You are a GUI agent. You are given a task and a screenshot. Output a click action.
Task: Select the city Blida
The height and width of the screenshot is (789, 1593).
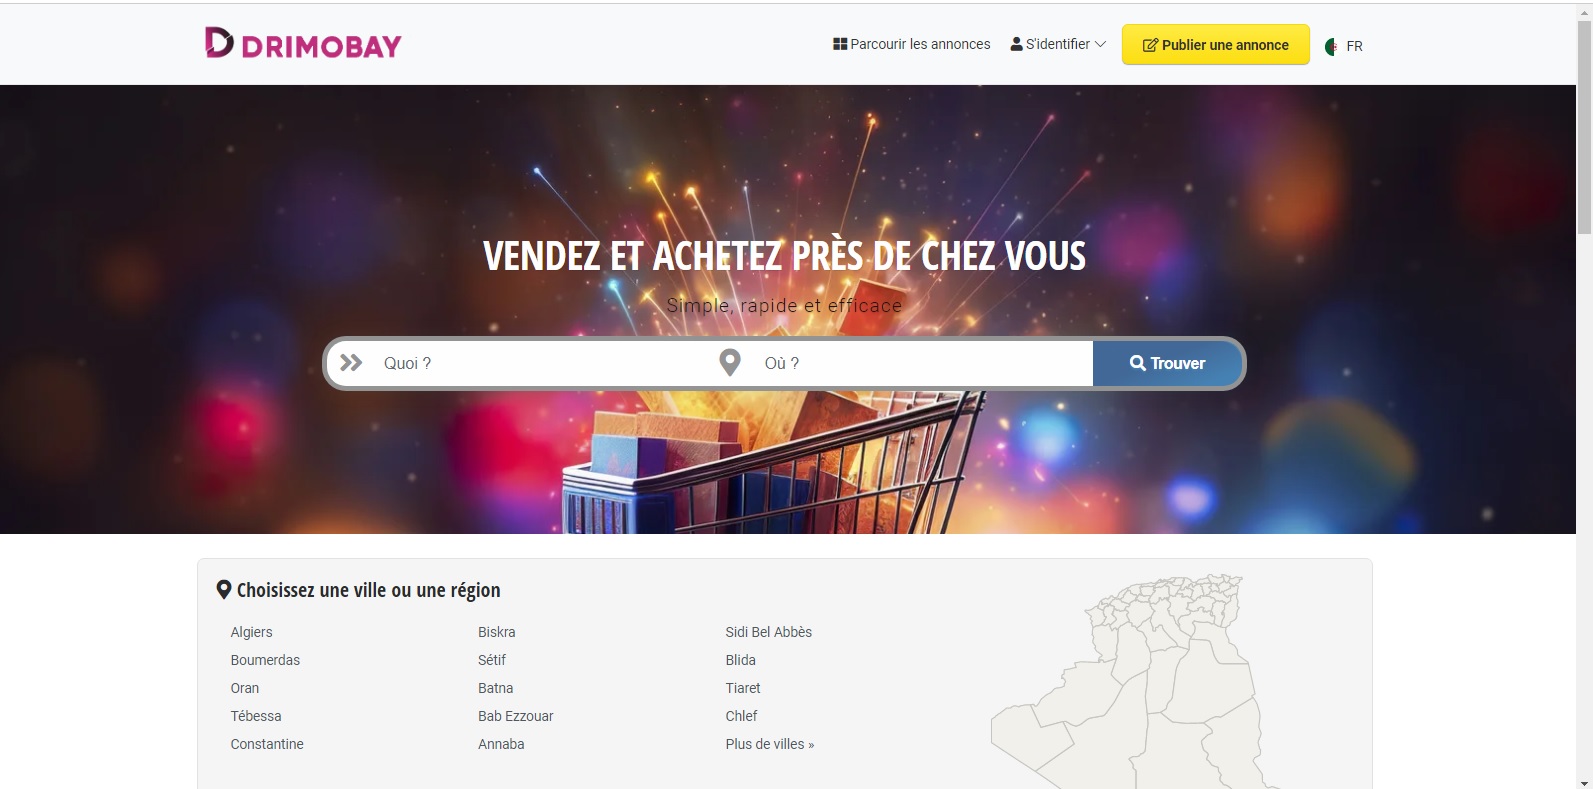[741, 660]
